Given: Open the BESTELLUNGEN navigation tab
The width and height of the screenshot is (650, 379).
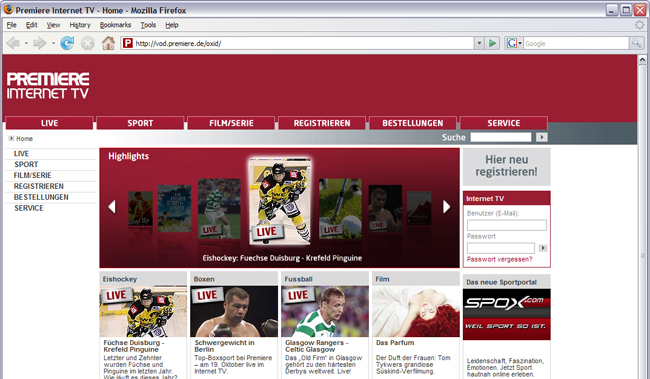Looking at the screenshot, I should (x=412, y=123).
